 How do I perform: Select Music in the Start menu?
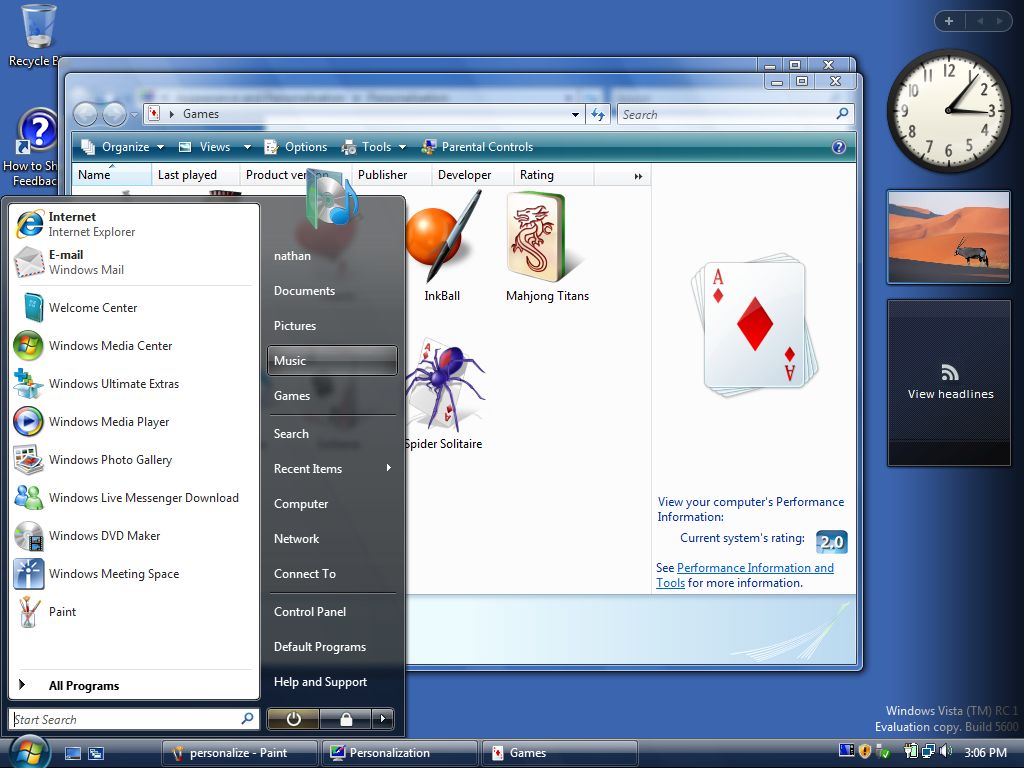[x=332, y=360]
